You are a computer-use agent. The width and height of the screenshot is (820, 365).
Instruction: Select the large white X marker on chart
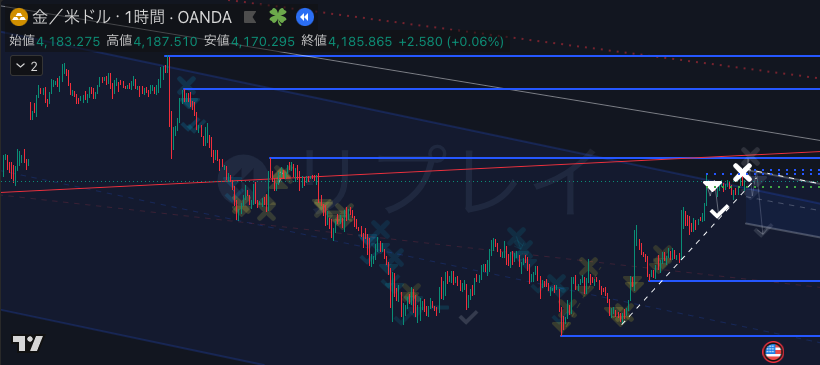[x=742, y=173]
